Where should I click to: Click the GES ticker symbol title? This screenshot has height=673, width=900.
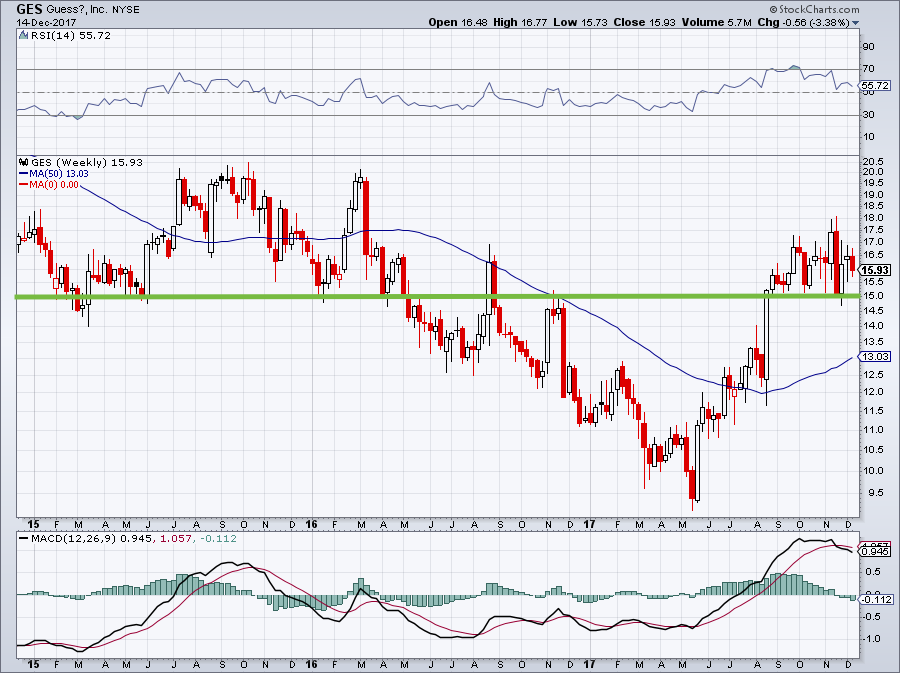(x=29, y=9)
